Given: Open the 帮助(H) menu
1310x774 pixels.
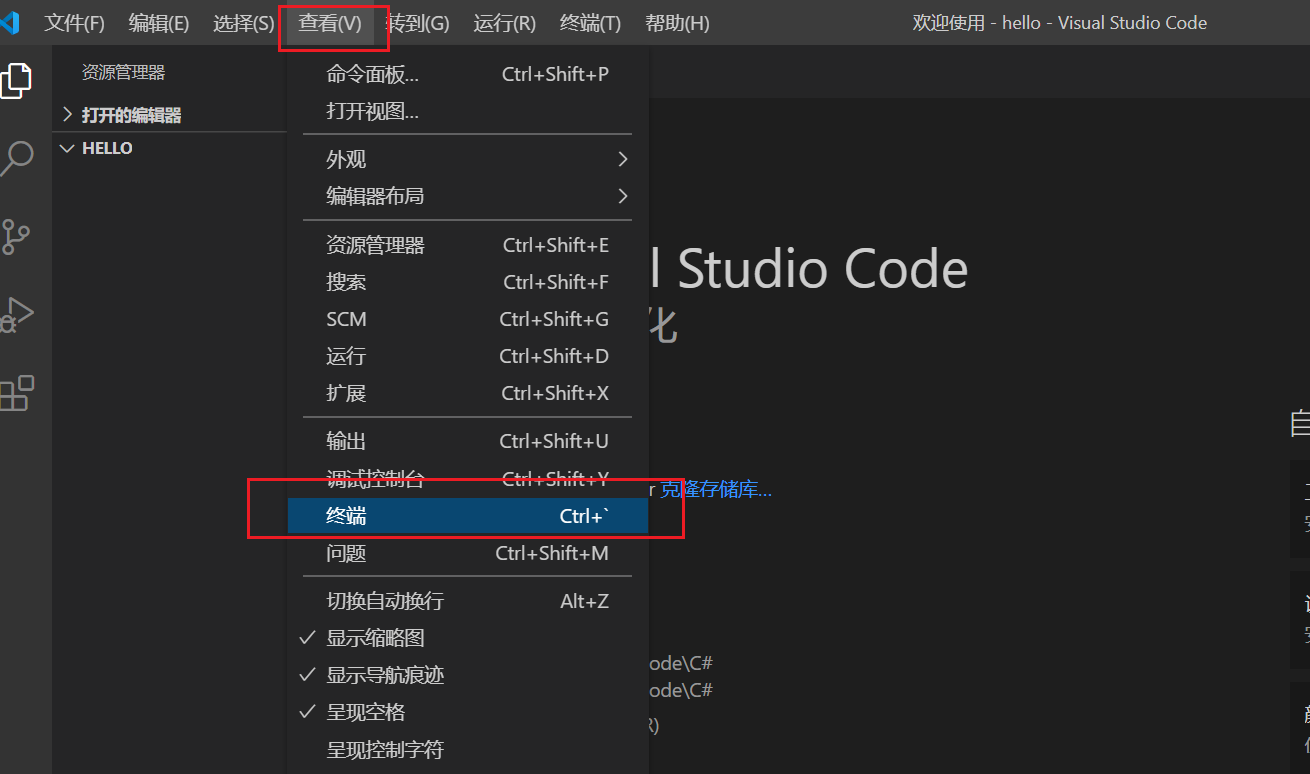Looking at the screenshot, I should pyautogui.click(x=678, y=23).
